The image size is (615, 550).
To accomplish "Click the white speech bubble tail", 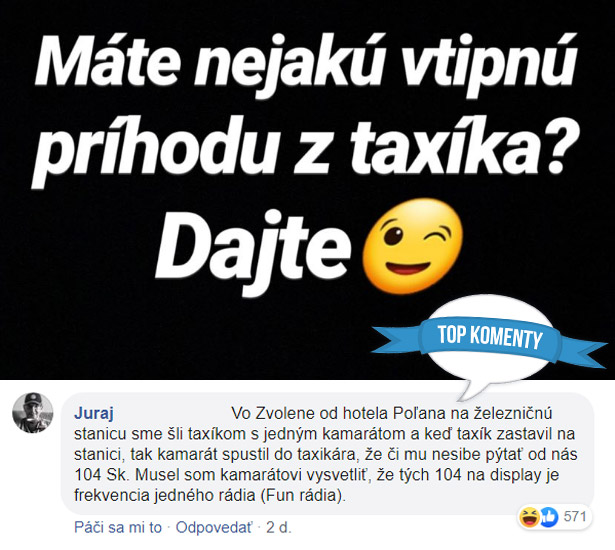I will coord(473,388).
